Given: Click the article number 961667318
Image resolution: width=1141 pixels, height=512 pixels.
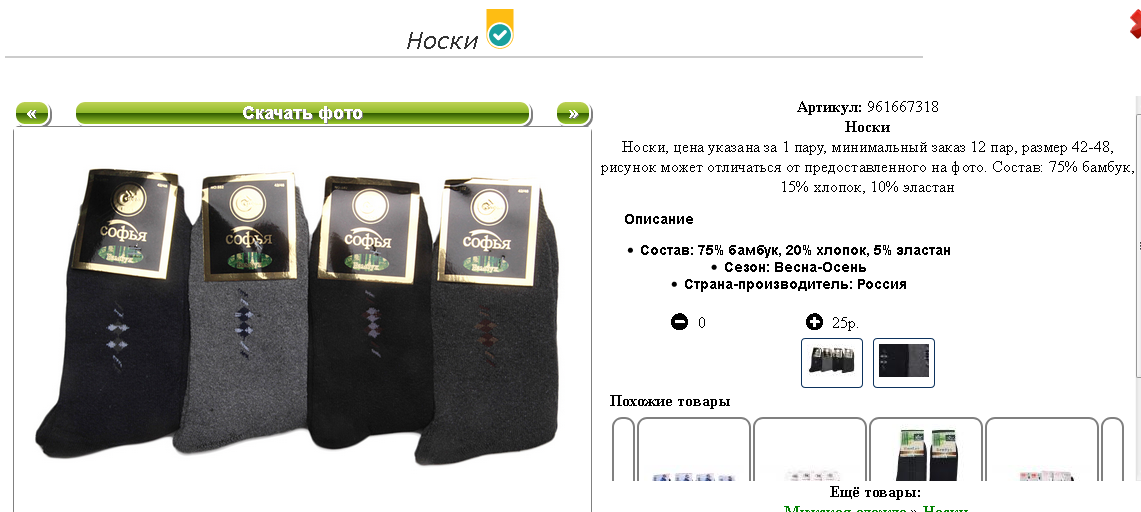Looking at the screenshot, I should [x=902, y=107].
